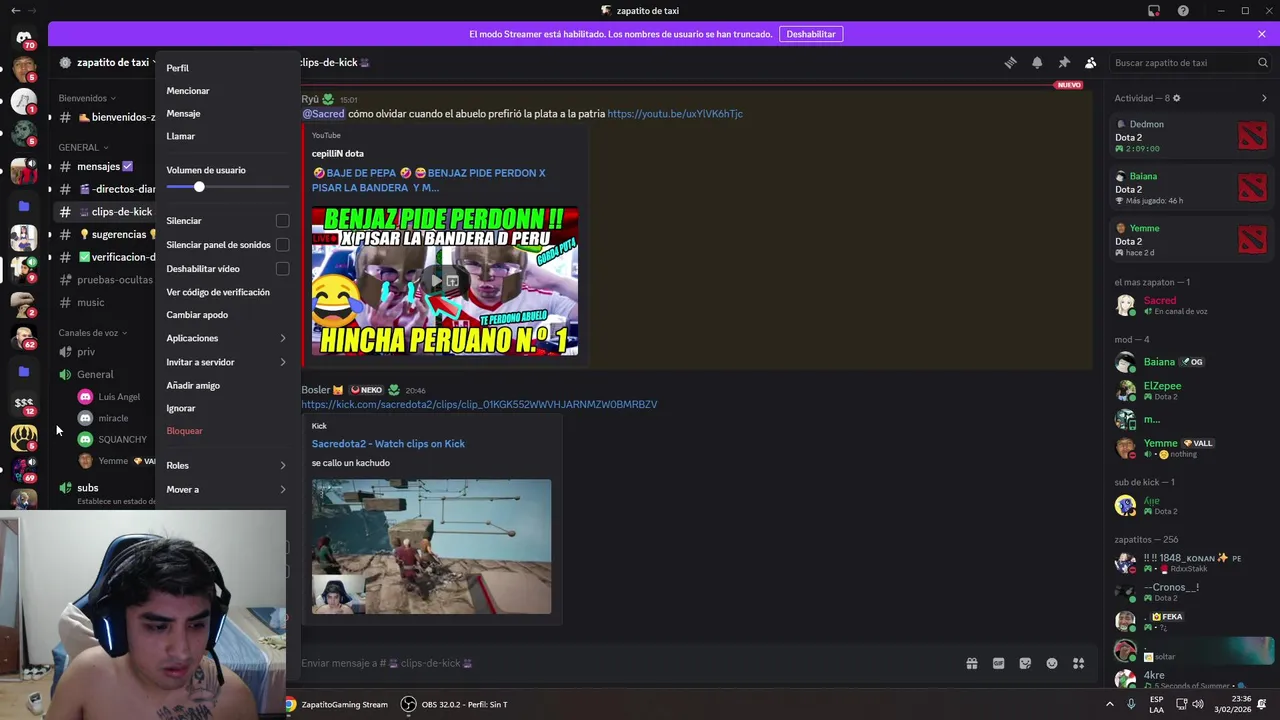Open the kick.com clip link from Bosler
Image resolution: width=1280 pixels, height=720 pixels.
point(479,404)
